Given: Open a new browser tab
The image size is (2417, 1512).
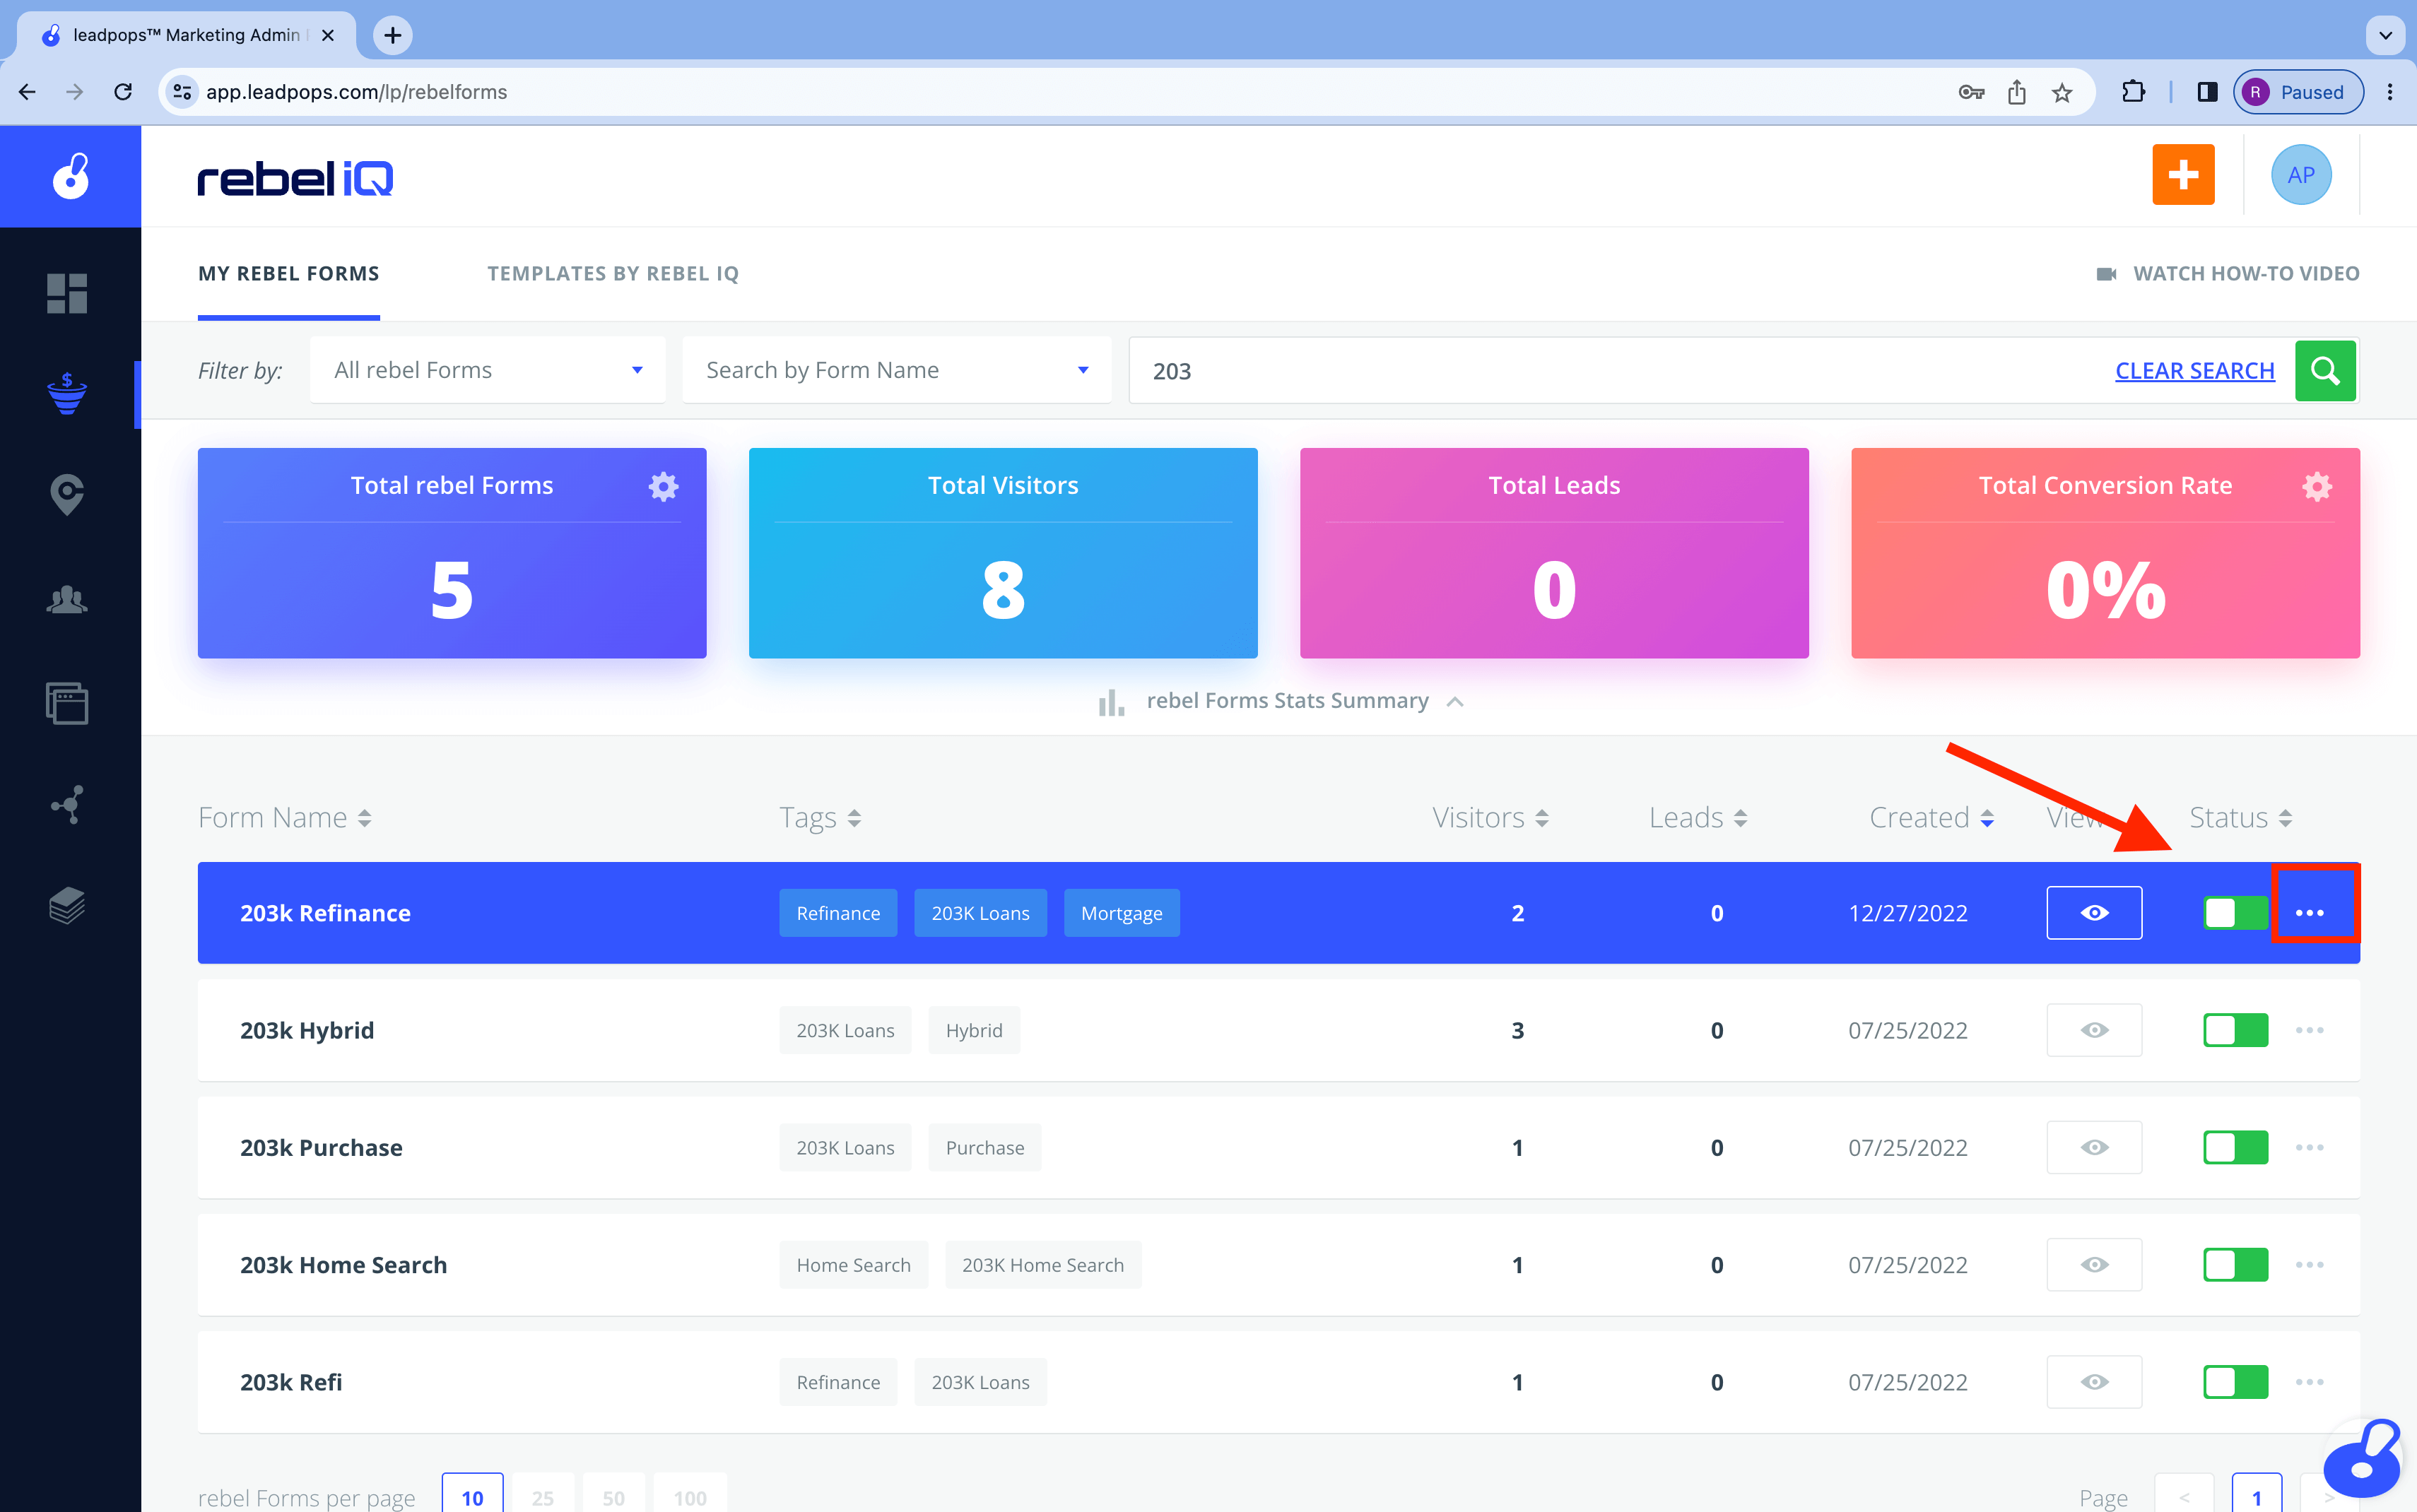Looking at the screenshot, I should [393, 35].
